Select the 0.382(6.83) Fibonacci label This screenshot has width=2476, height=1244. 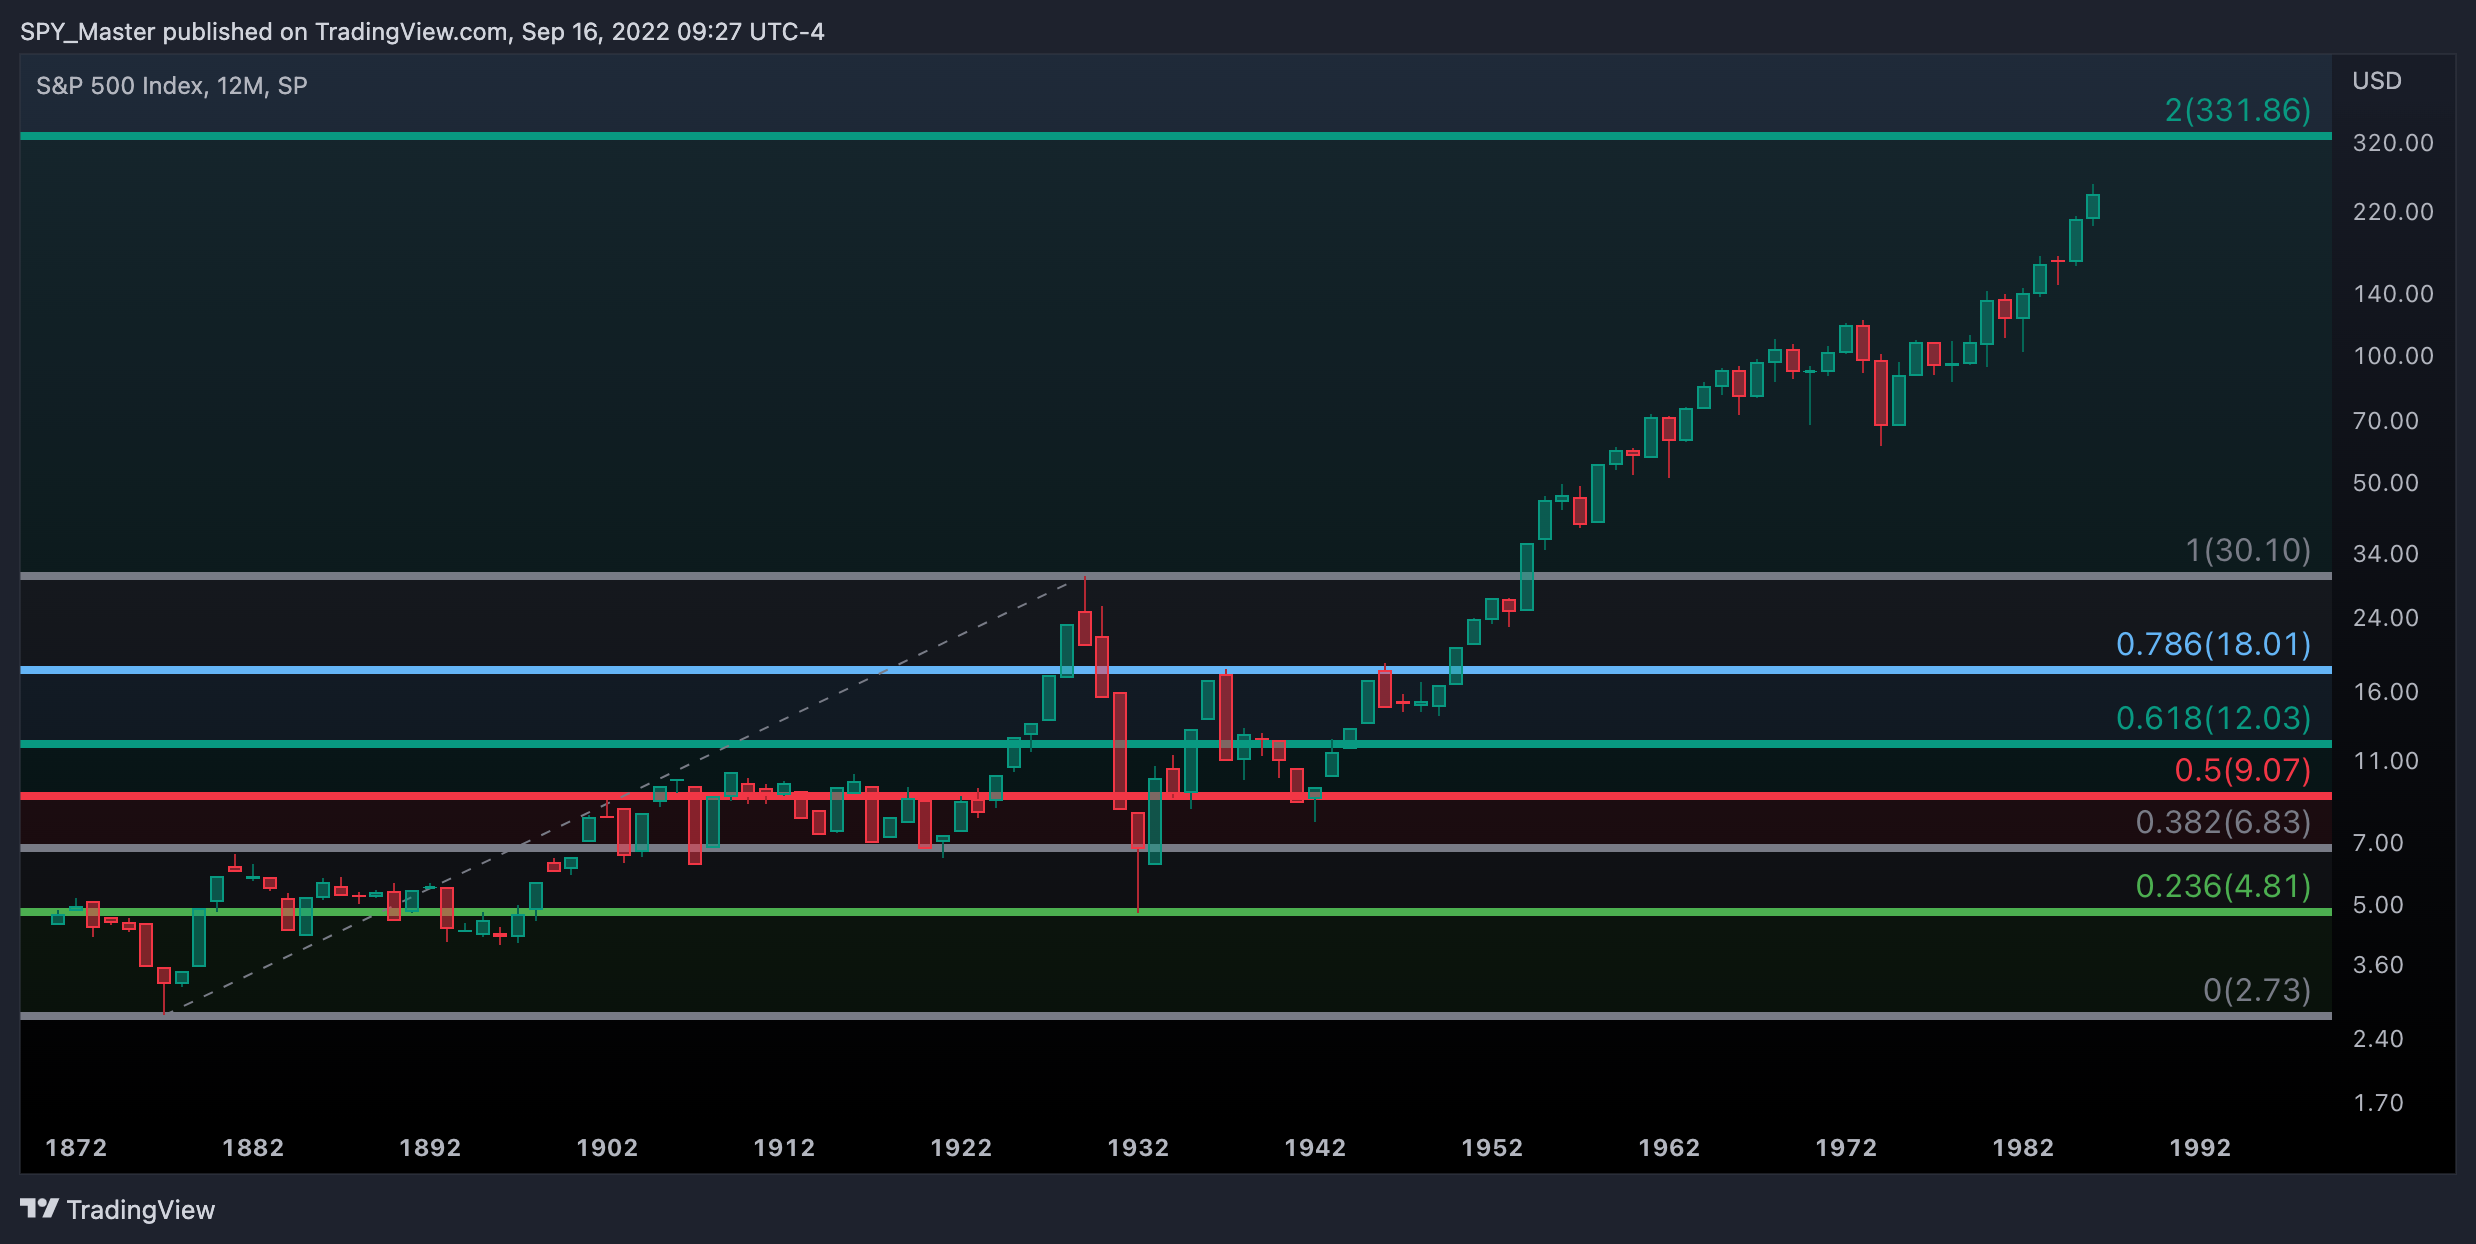tap(2224, 822)
